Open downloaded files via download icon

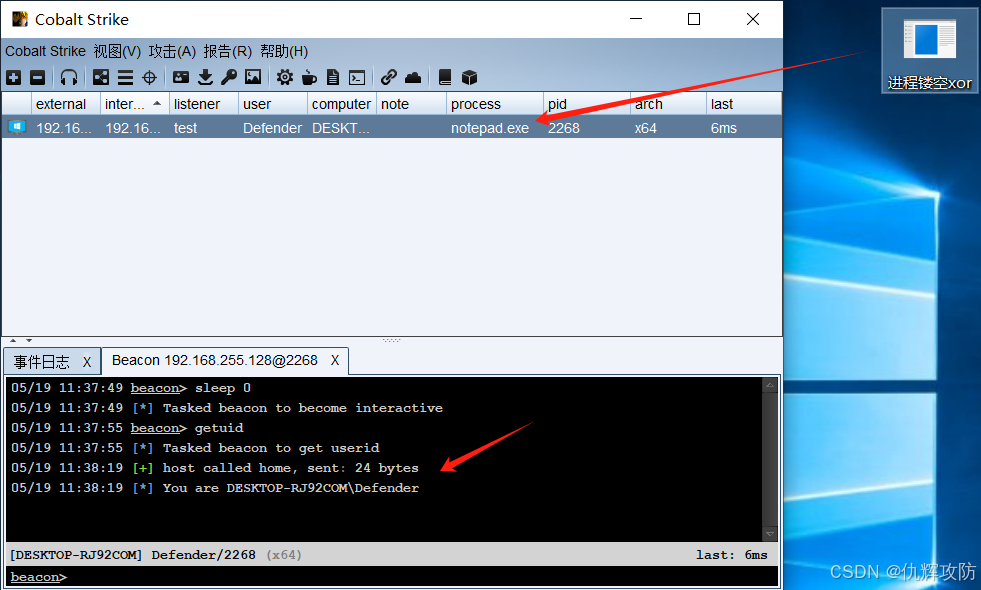(x=205, y=78)
